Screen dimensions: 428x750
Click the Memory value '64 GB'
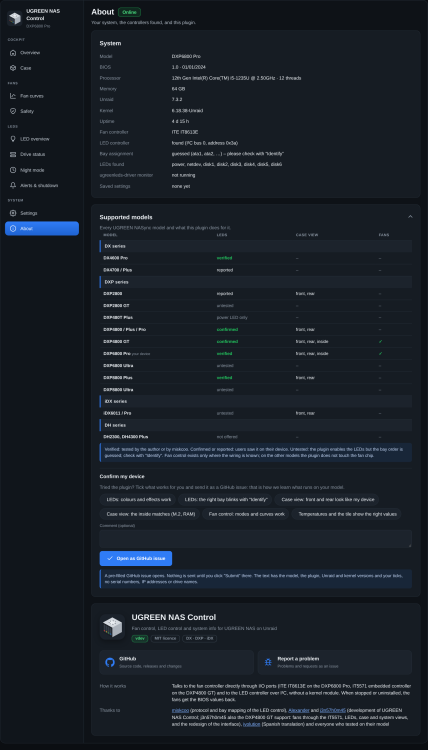178,88
